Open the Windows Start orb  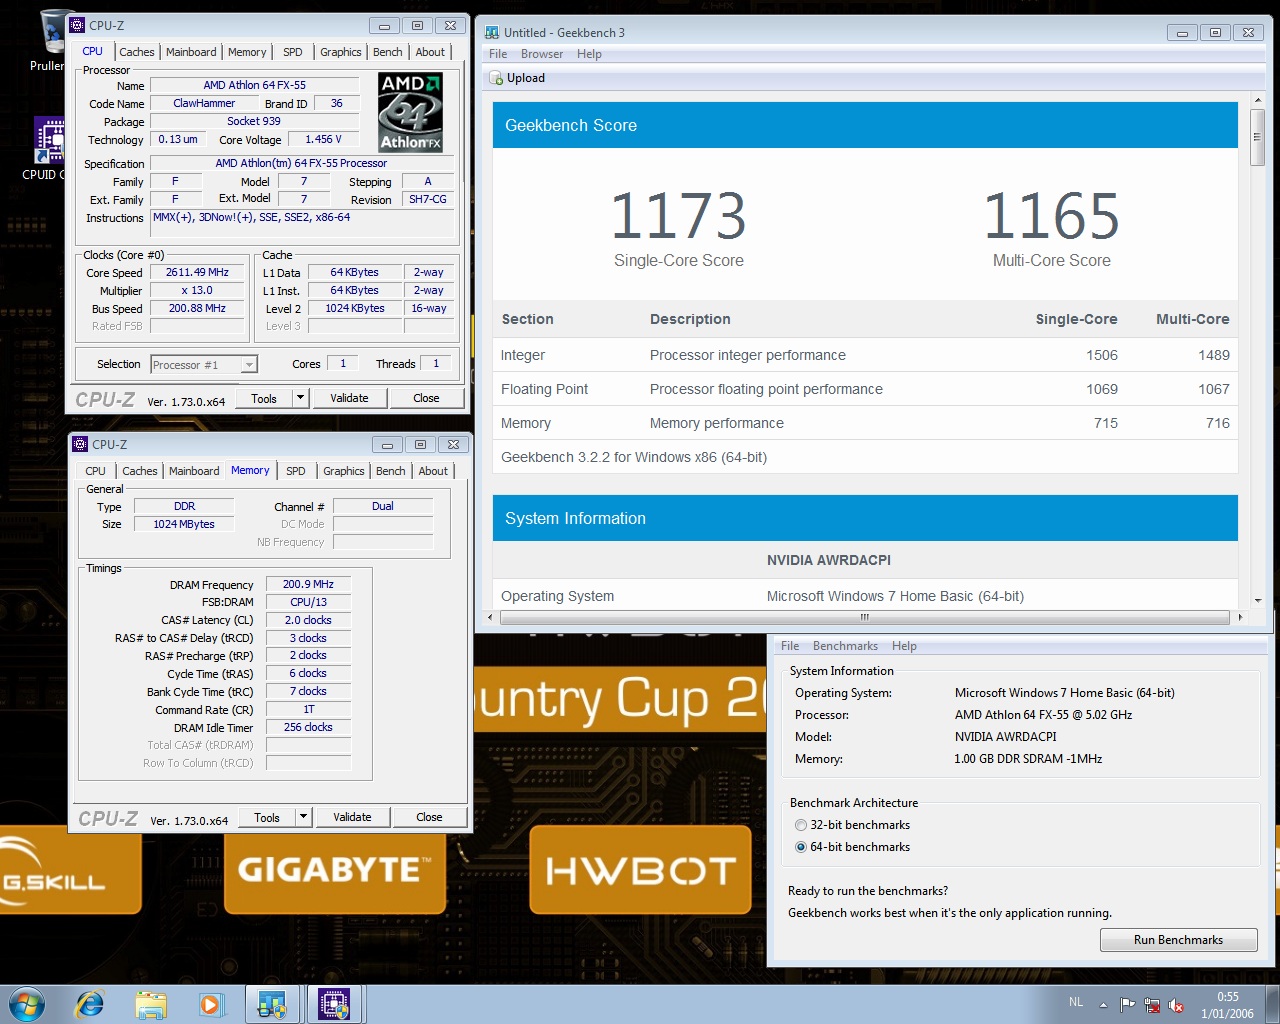(26, 1004)
